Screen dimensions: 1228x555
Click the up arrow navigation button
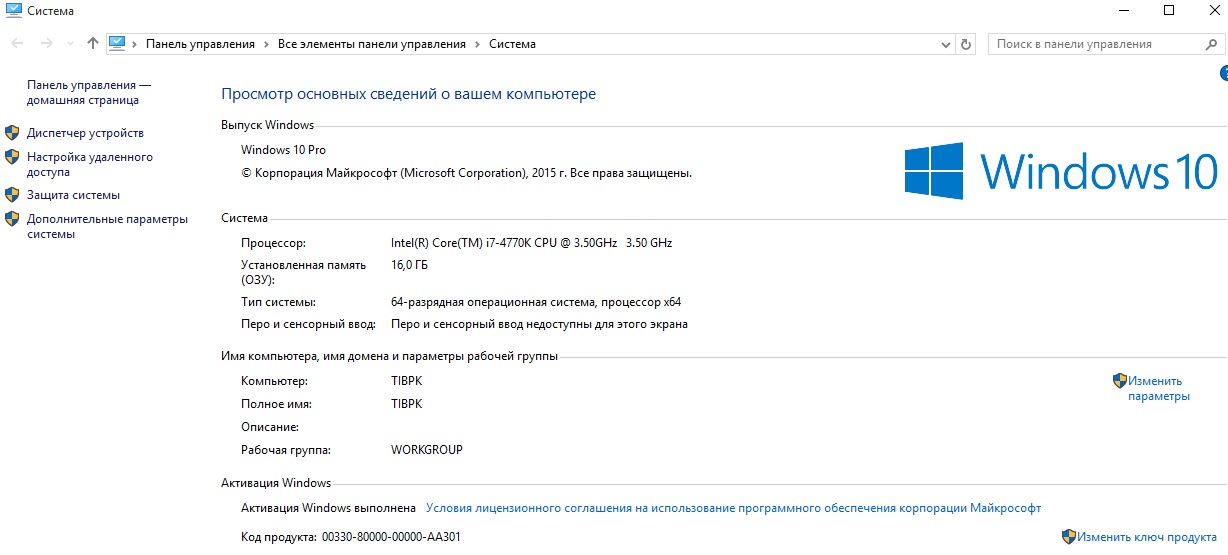93,44
